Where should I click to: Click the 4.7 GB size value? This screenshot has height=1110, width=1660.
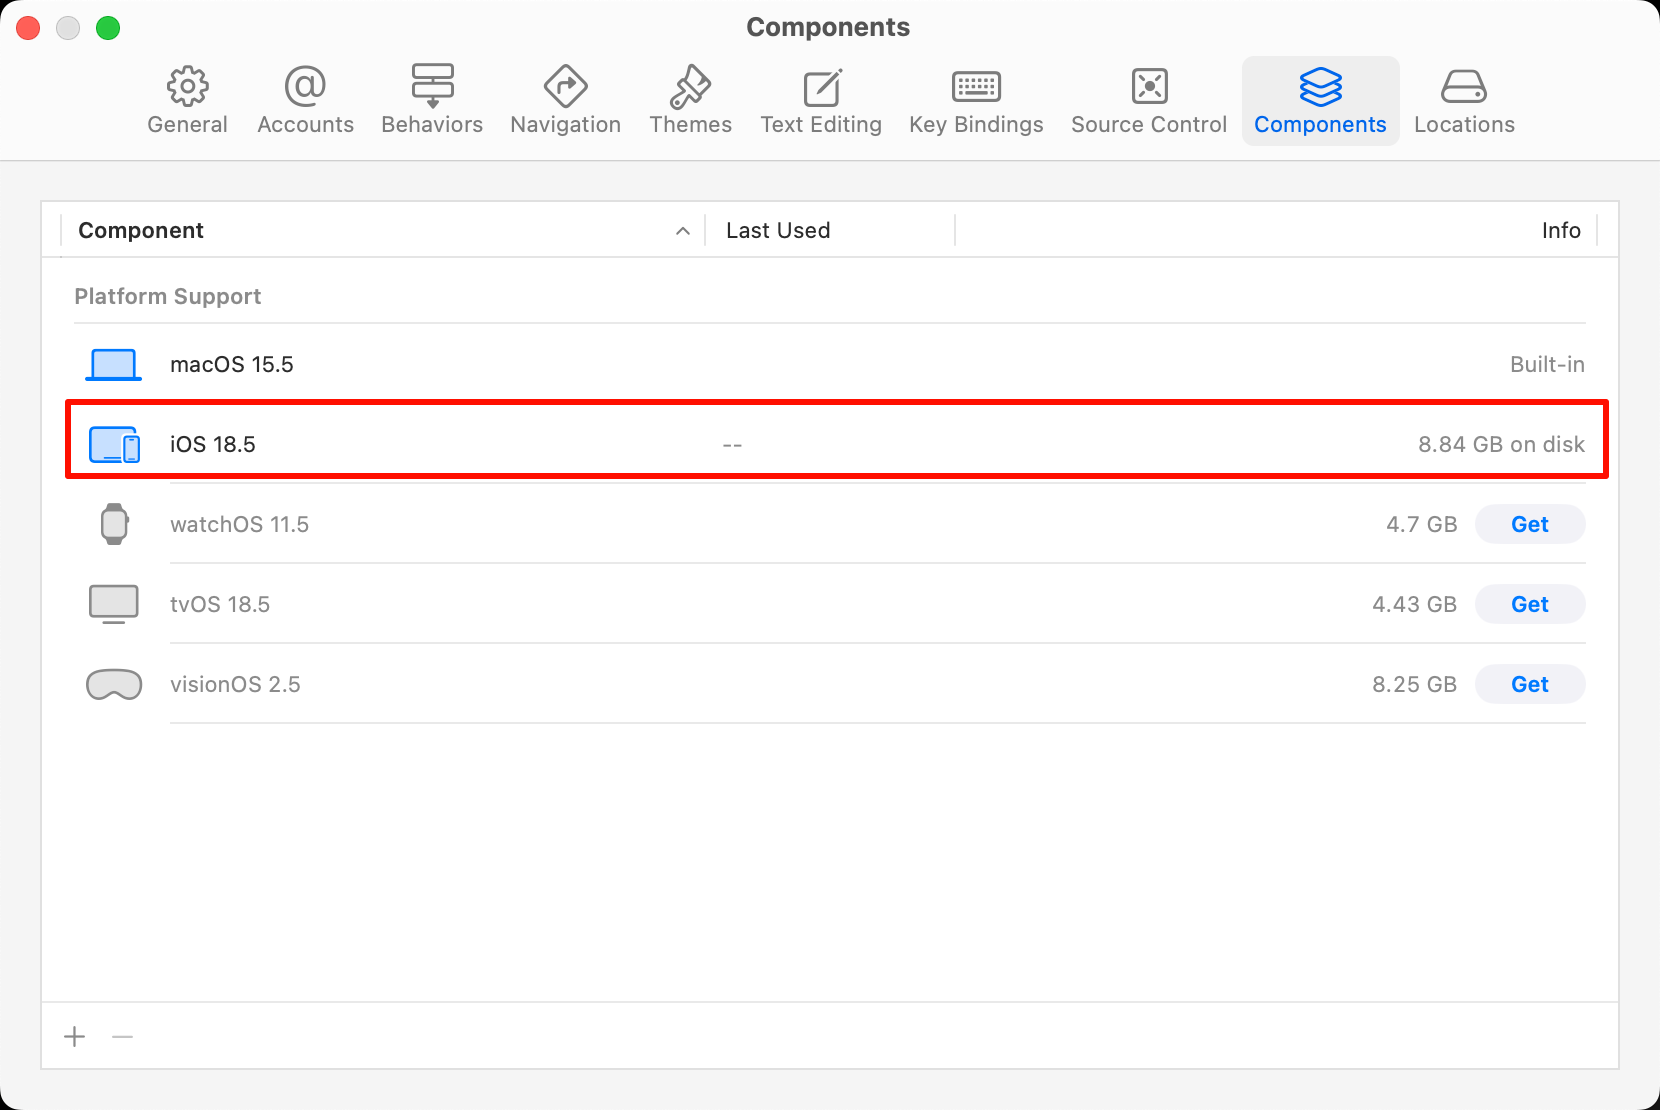coord(1421,525)
